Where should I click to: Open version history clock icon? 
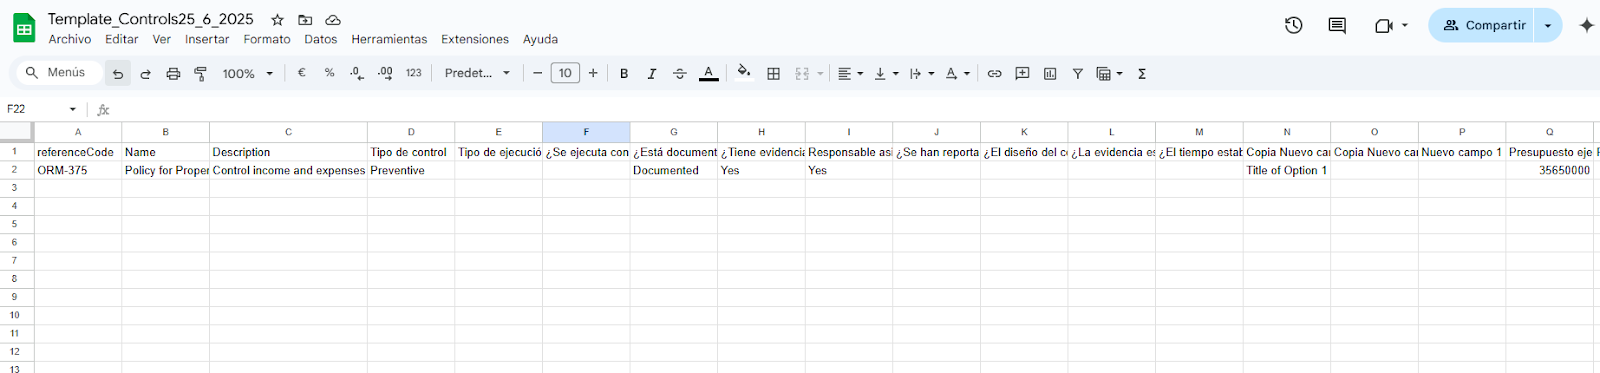pos(1293,25)
